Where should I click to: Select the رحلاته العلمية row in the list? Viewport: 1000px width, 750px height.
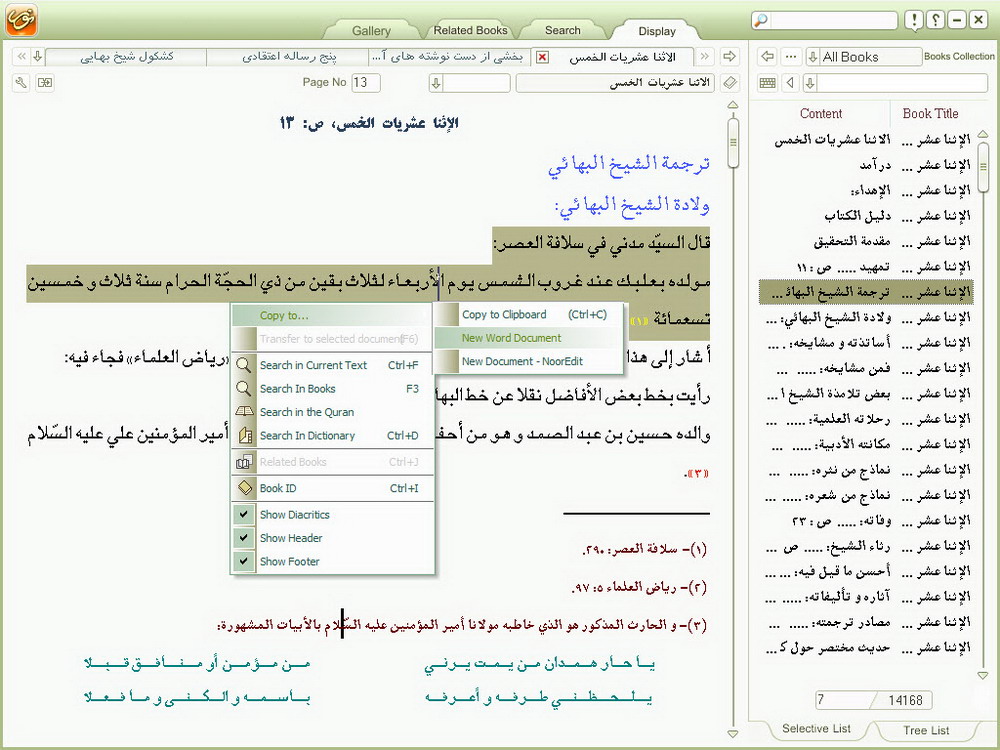click(866, 419)
